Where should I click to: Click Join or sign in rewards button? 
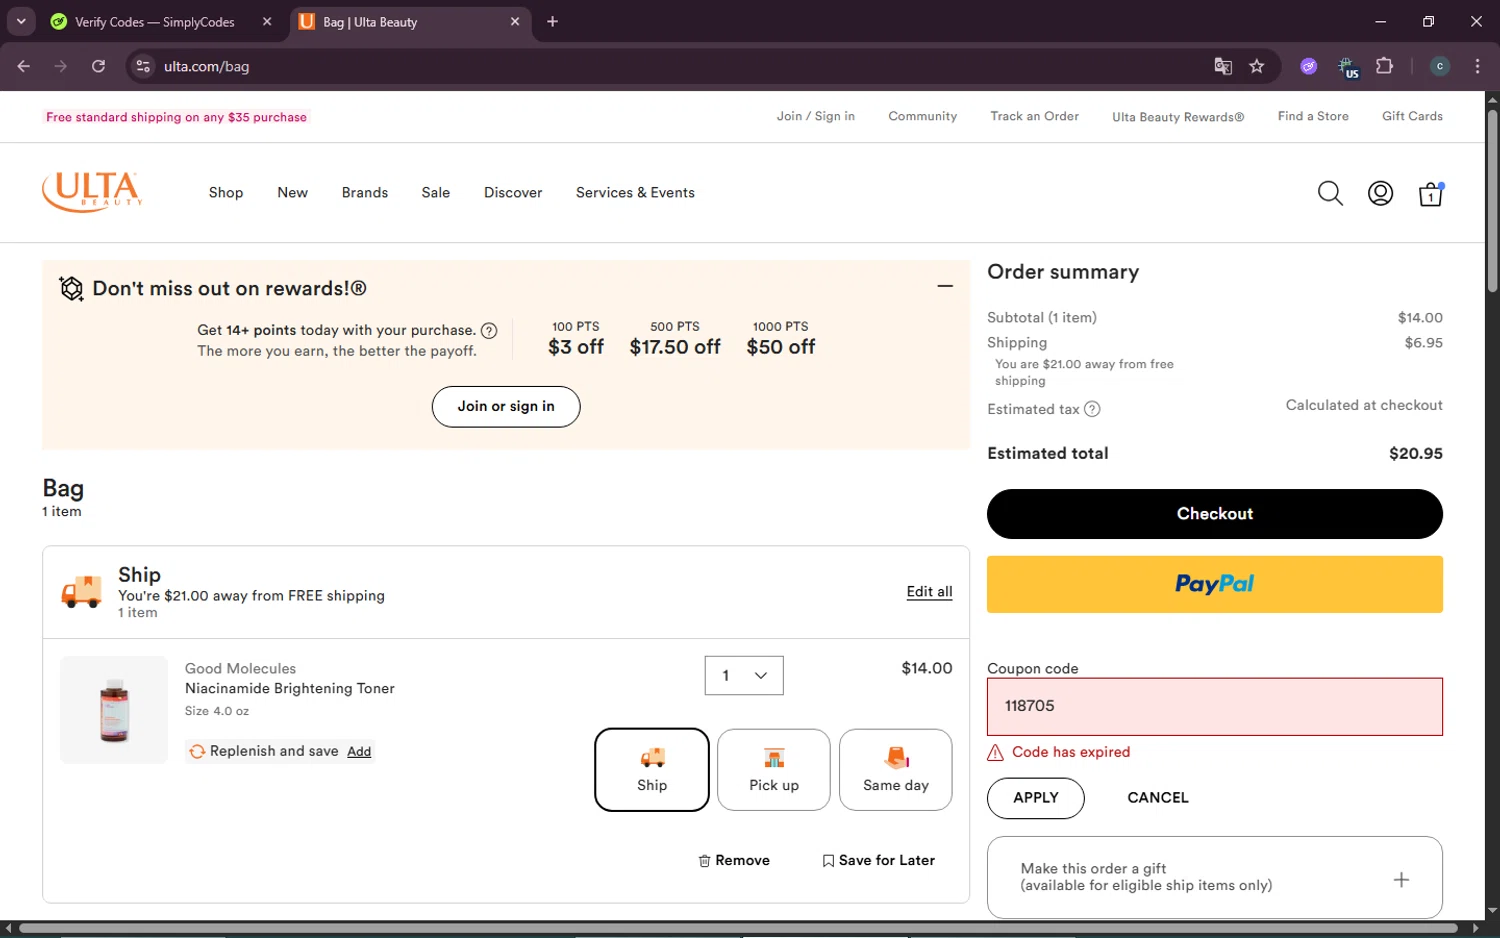506,407
